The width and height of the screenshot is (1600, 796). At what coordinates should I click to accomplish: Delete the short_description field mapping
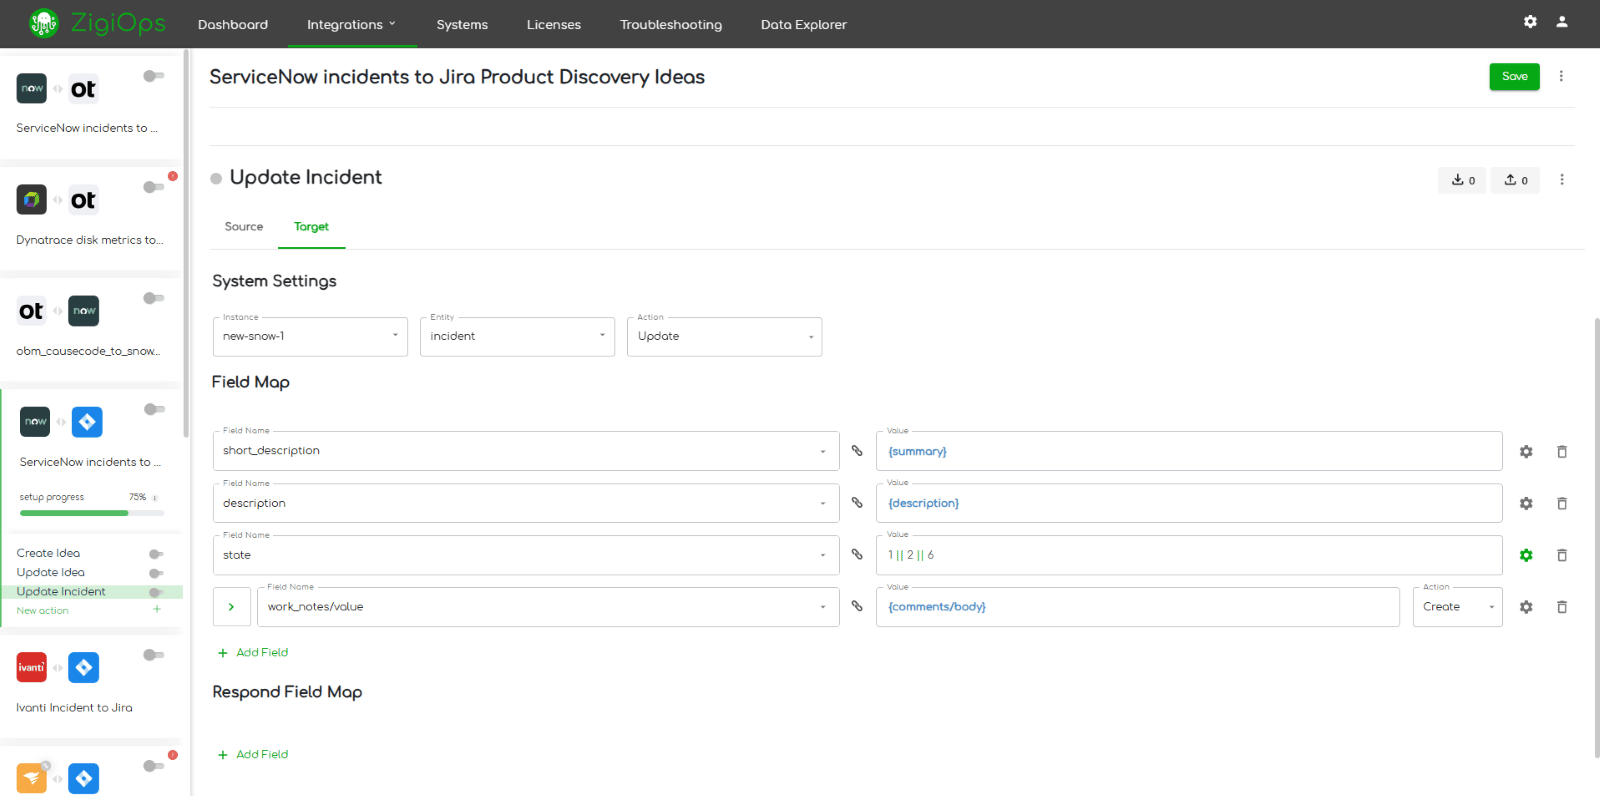(1562, 452)
